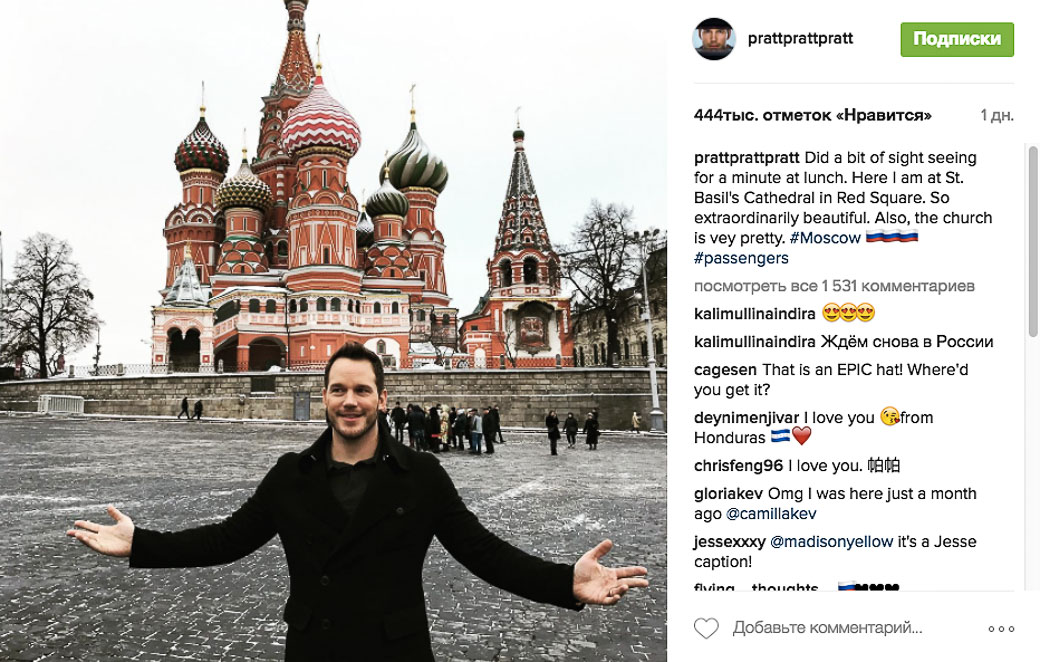This screenshot has height=662, width=1040.
Task: Click the Добавьте комментарий input field
Action: 827,628
